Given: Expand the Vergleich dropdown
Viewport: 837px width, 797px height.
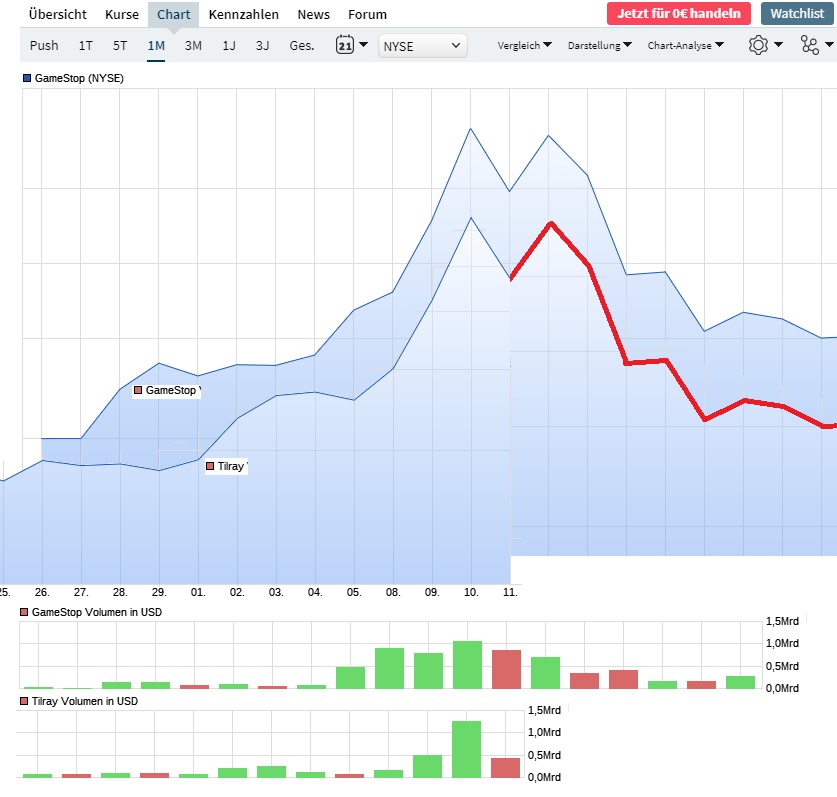Looking at the screenshot, I should [525, 45].
